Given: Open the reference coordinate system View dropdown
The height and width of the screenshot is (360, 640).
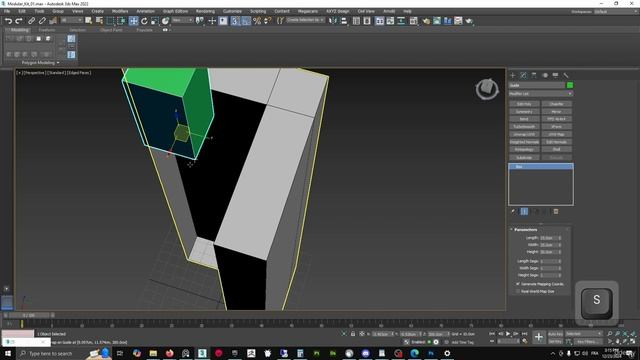Looking at the screenshot, I should tap(182, 20).
